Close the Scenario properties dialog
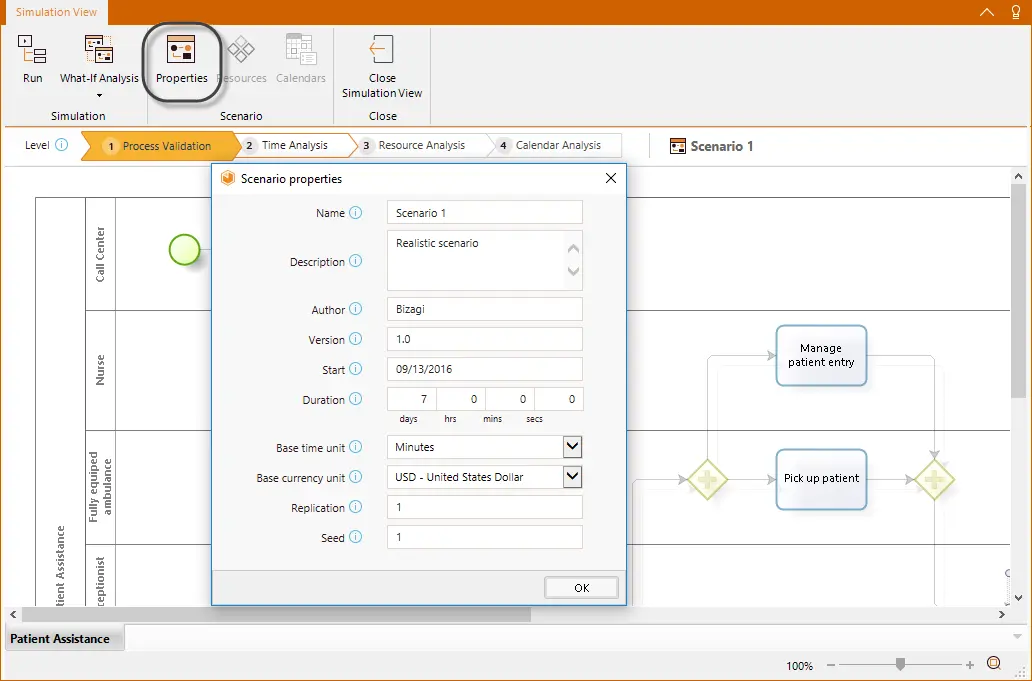 [x=611, y=178]
